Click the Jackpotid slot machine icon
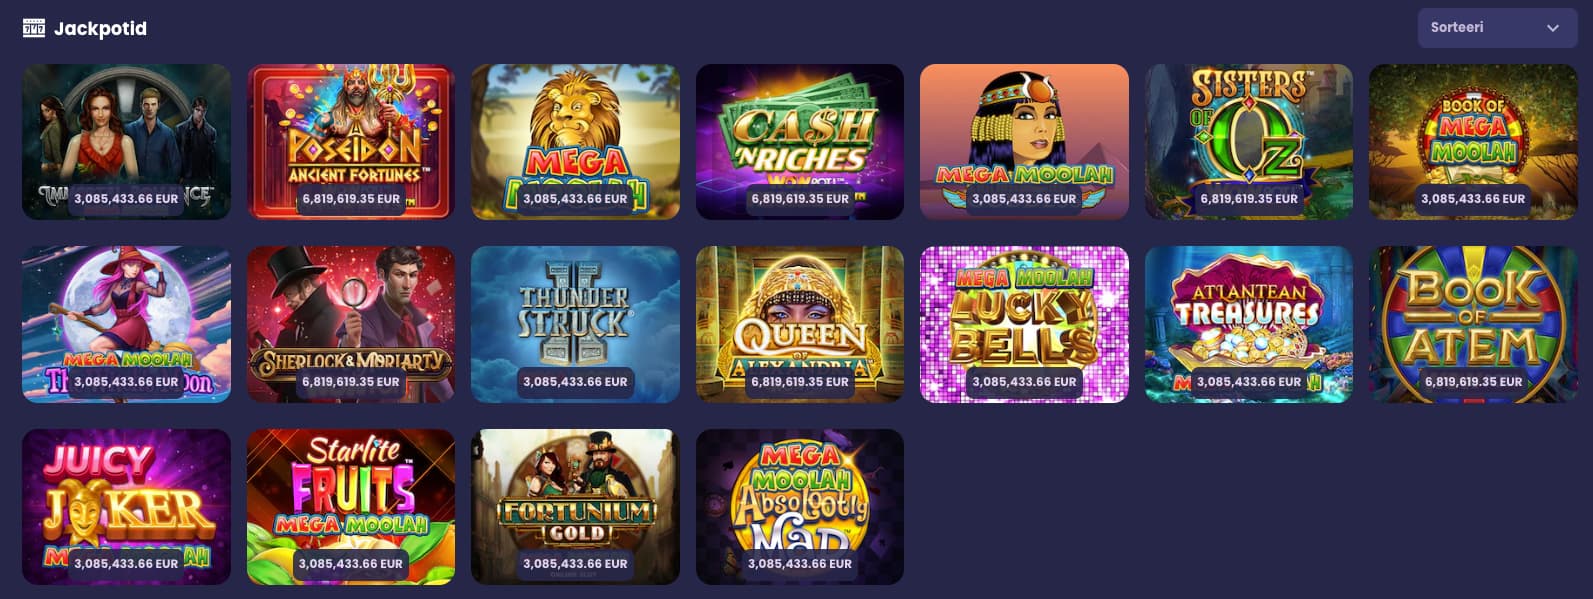This screenshot has height=599, width=1593. pos(34,28)
